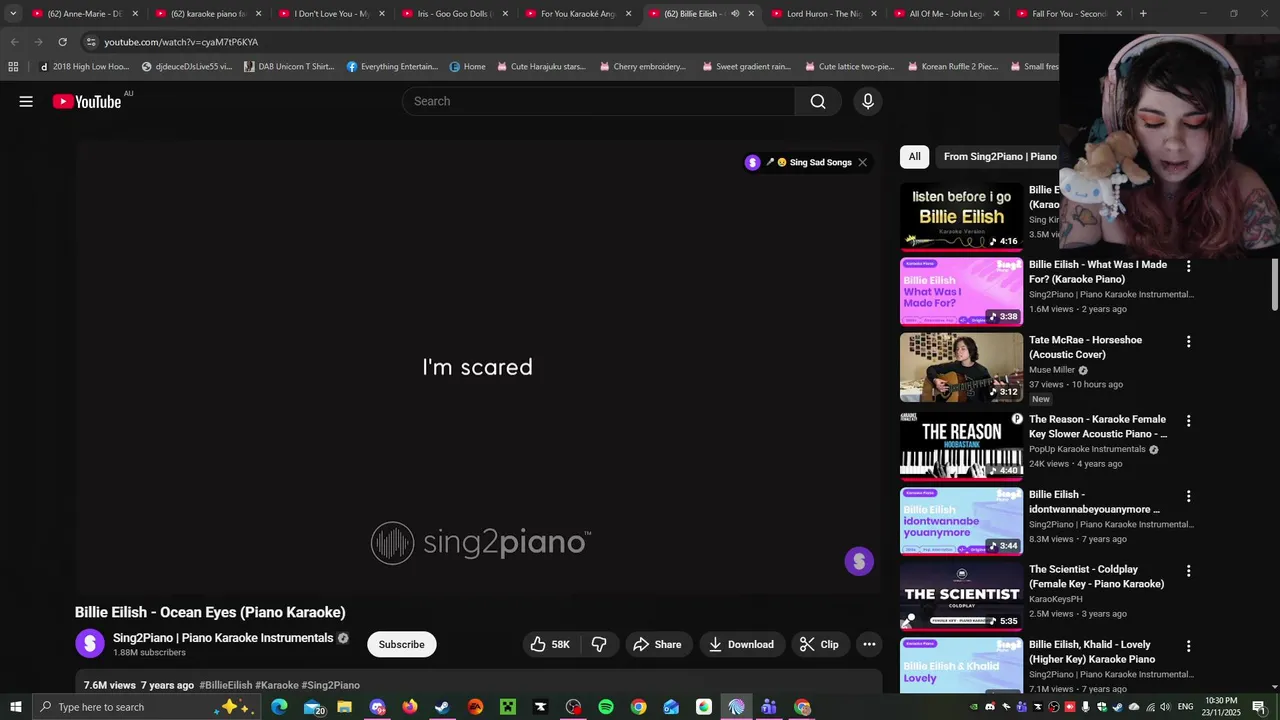Switch to the I Don't Love You tab

click(x=330, y=14)
